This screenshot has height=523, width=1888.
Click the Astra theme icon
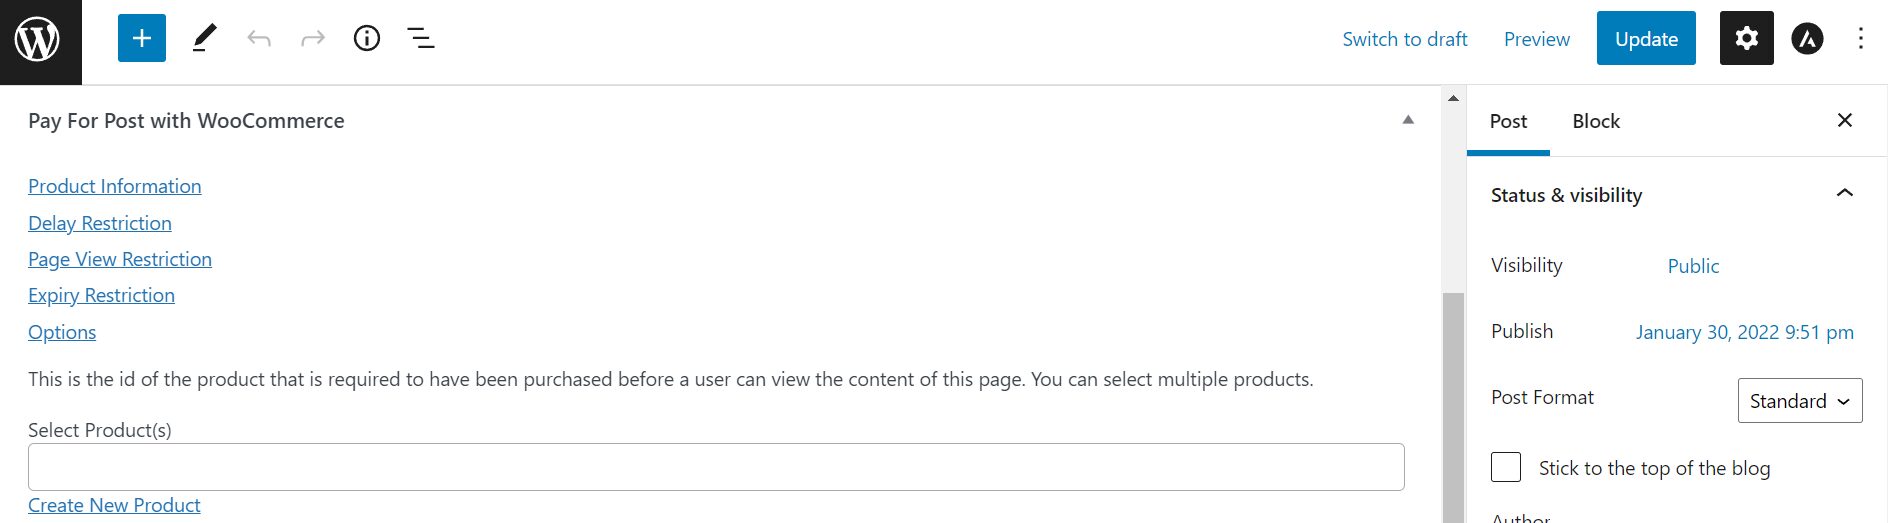[1807, 39]
